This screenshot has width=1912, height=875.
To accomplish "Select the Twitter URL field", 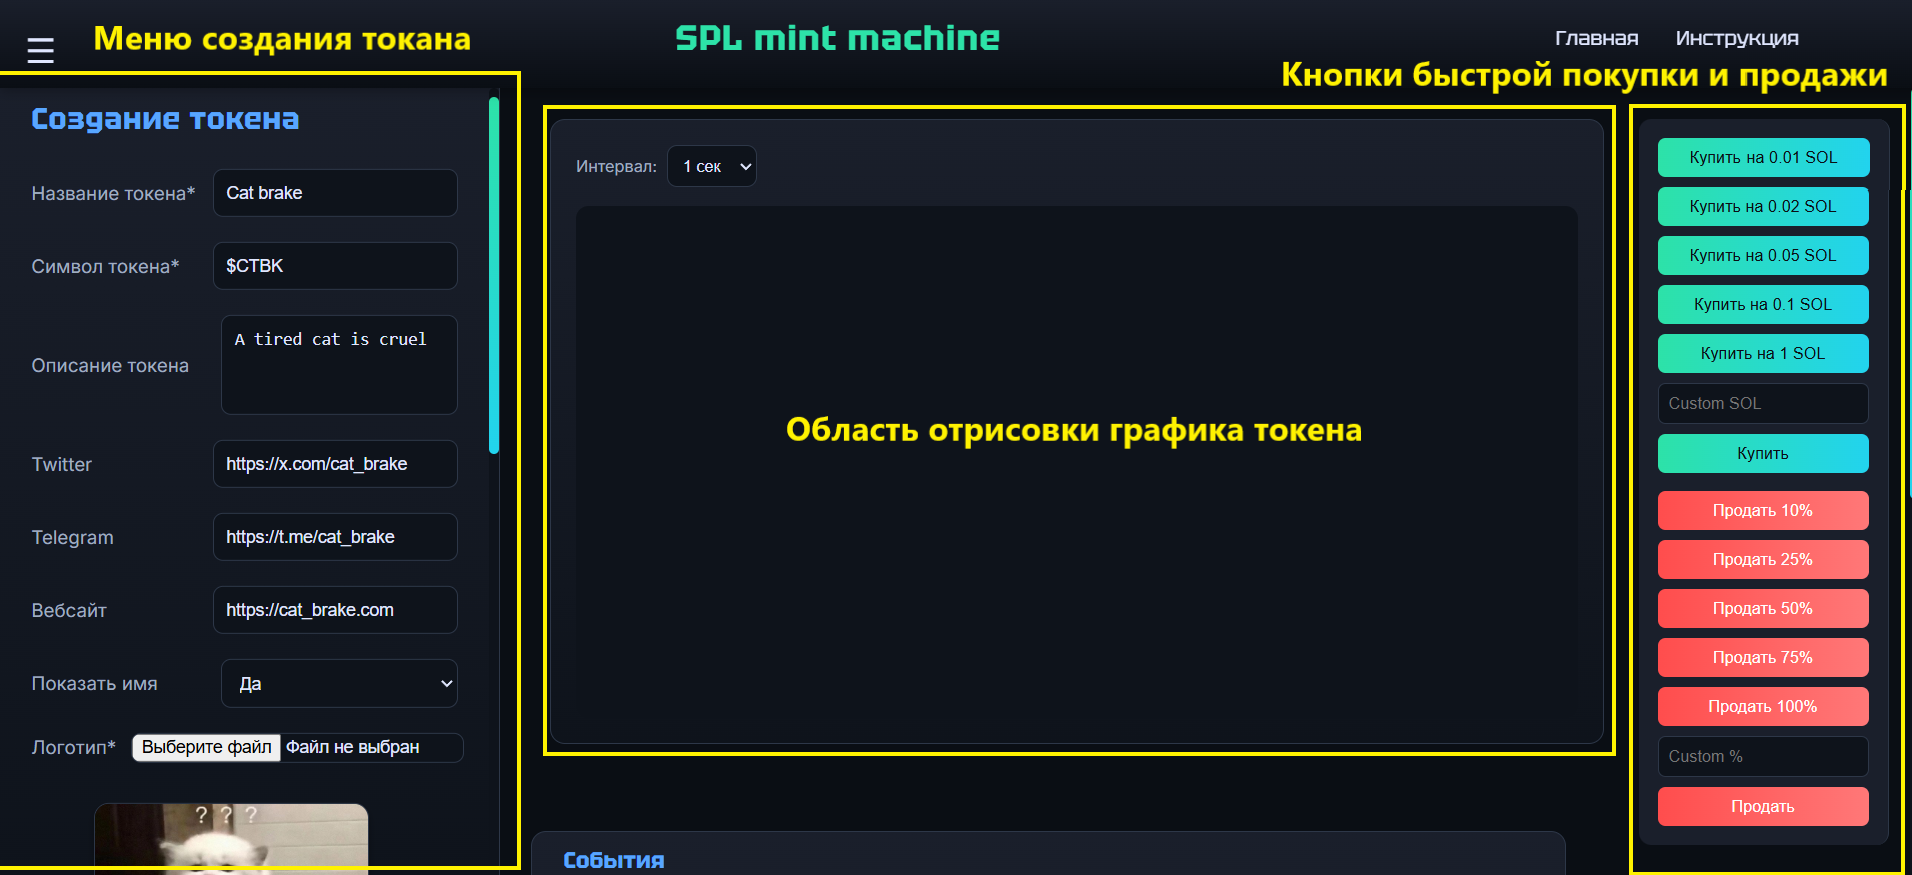I will coord(335,464).
